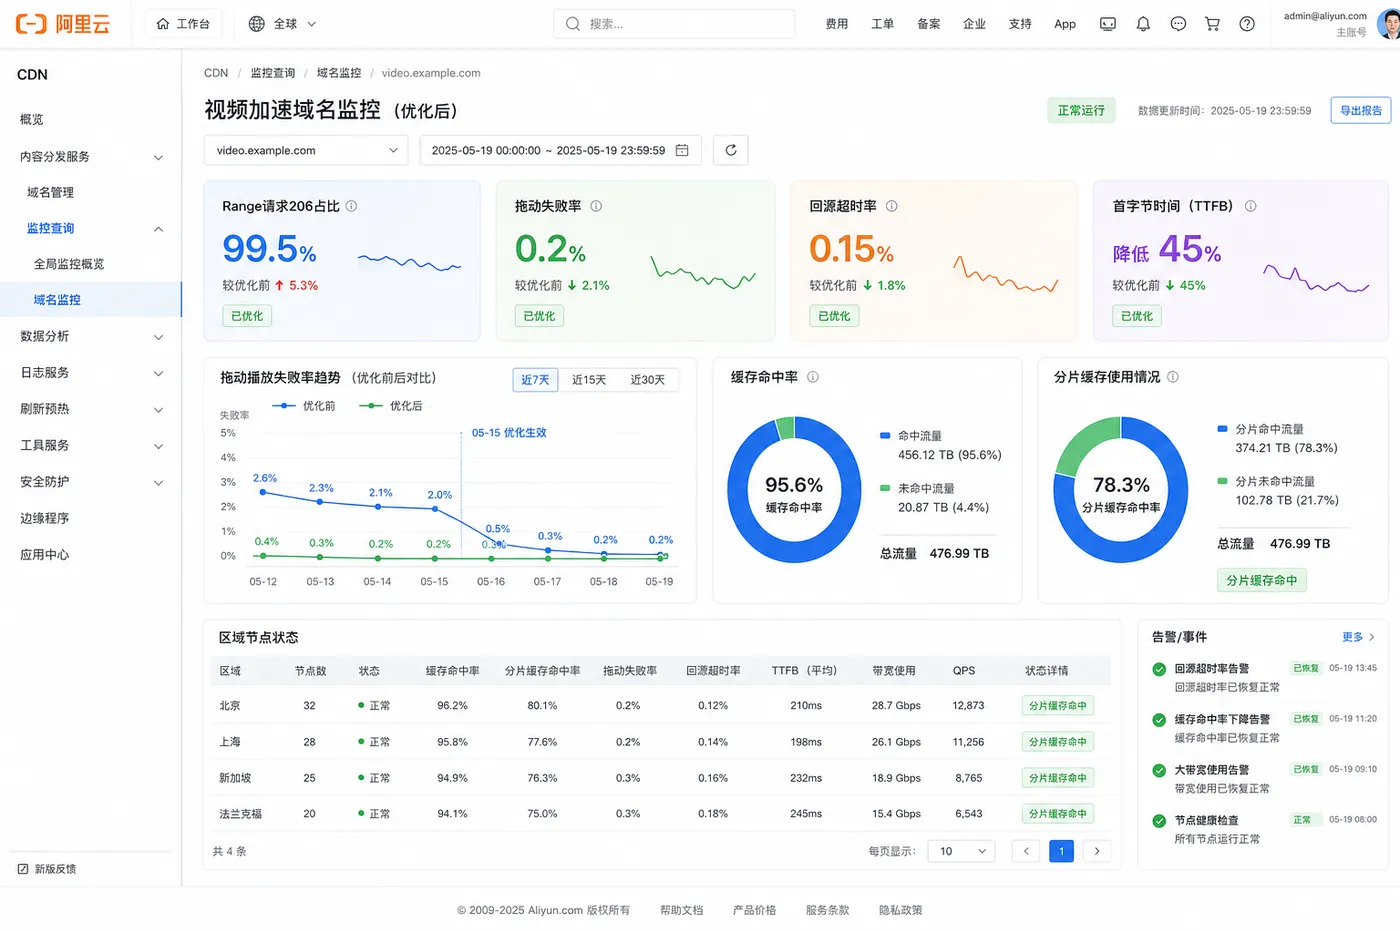1400x933 pixels.
Task: Open the notification bell in top bar
Action: [1143, 24]
